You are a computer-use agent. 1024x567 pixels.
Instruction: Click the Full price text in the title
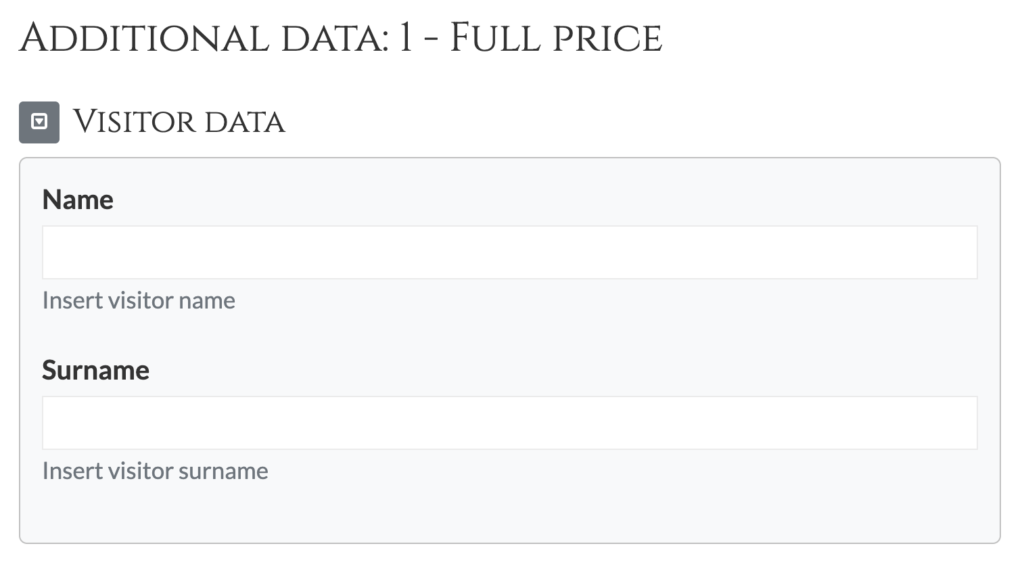click(x=556, y=39)
